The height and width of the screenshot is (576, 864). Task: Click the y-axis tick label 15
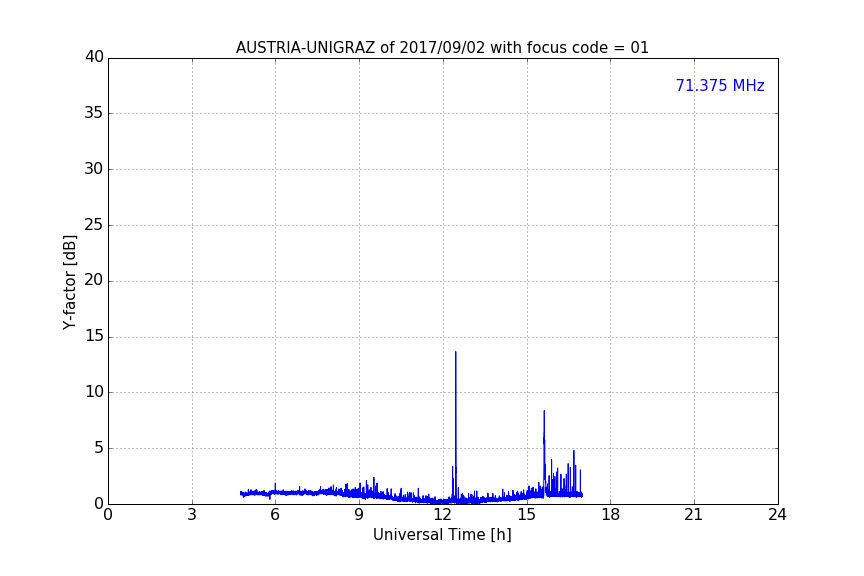point(94,336)
